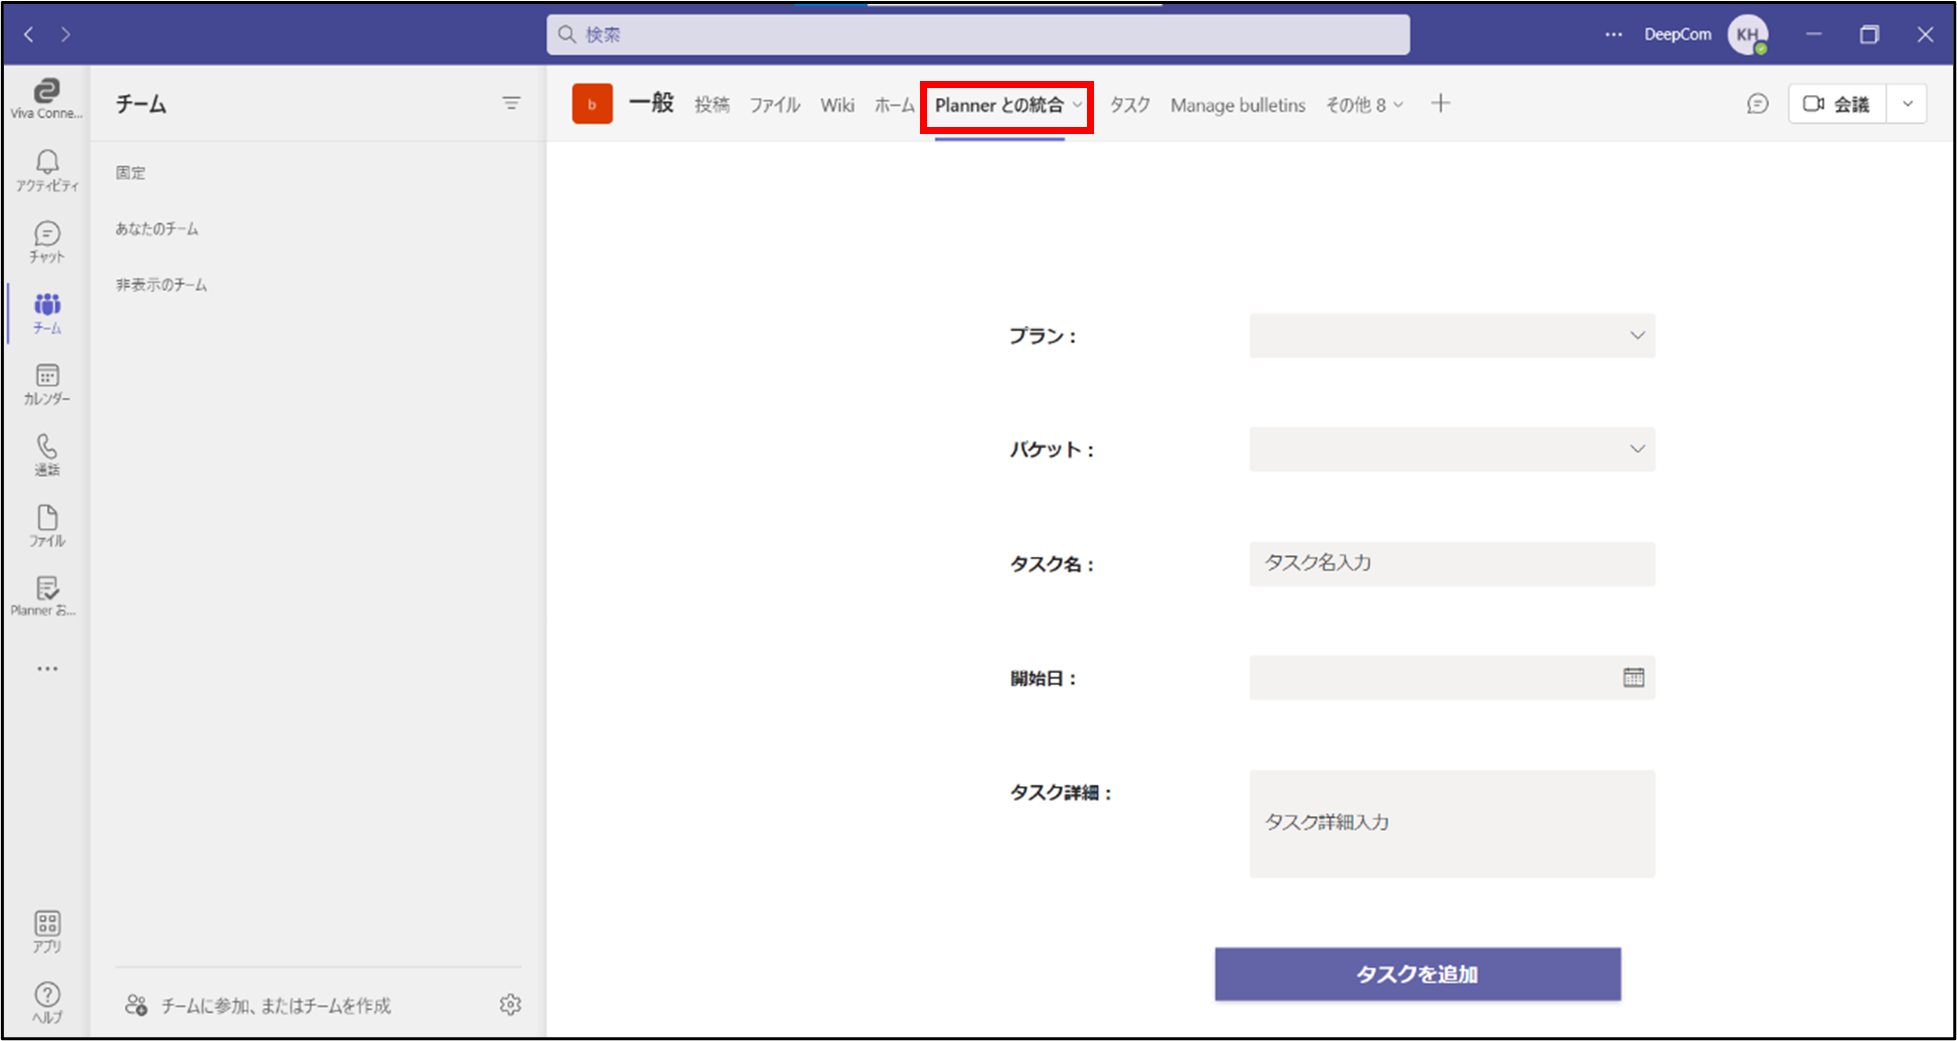Image resolution: width=1957 pixels, height=1041 pixels.
Task: Open the Calendar icon in sidebar
Action: 46,384
